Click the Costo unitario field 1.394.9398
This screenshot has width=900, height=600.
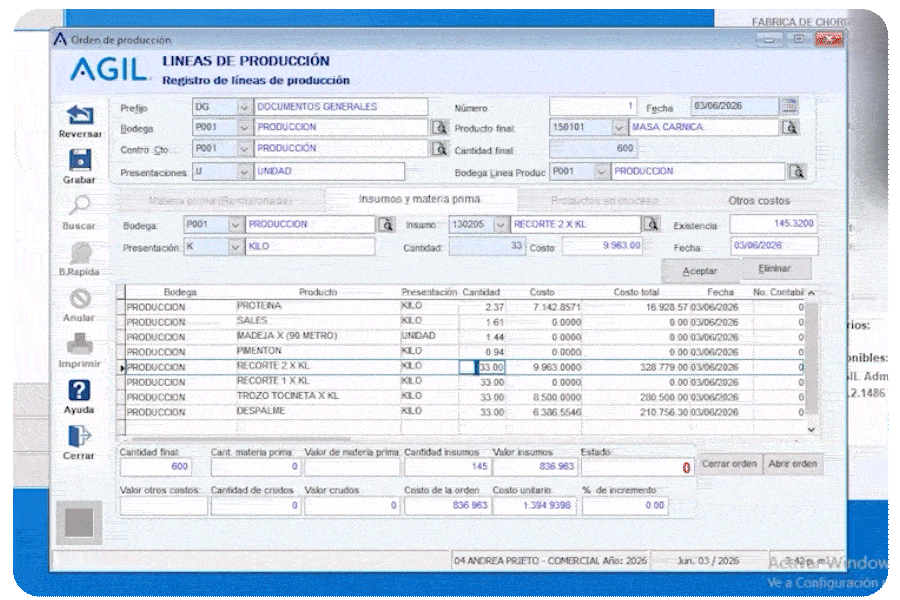click(534, 506)
